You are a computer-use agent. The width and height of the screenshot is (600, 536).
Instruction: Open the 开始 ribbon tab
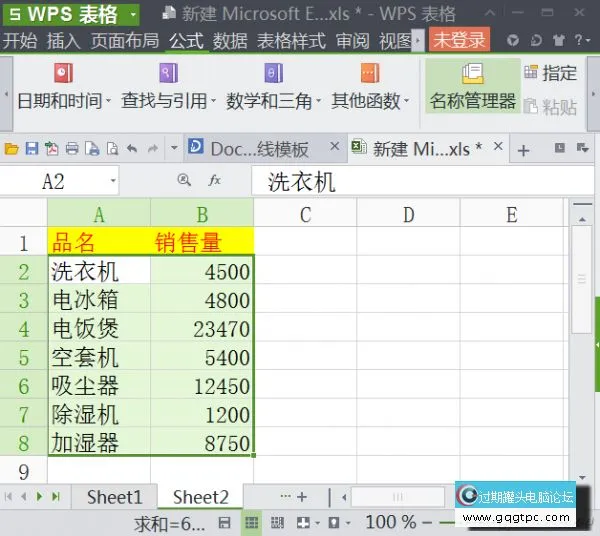pos(20,41)
